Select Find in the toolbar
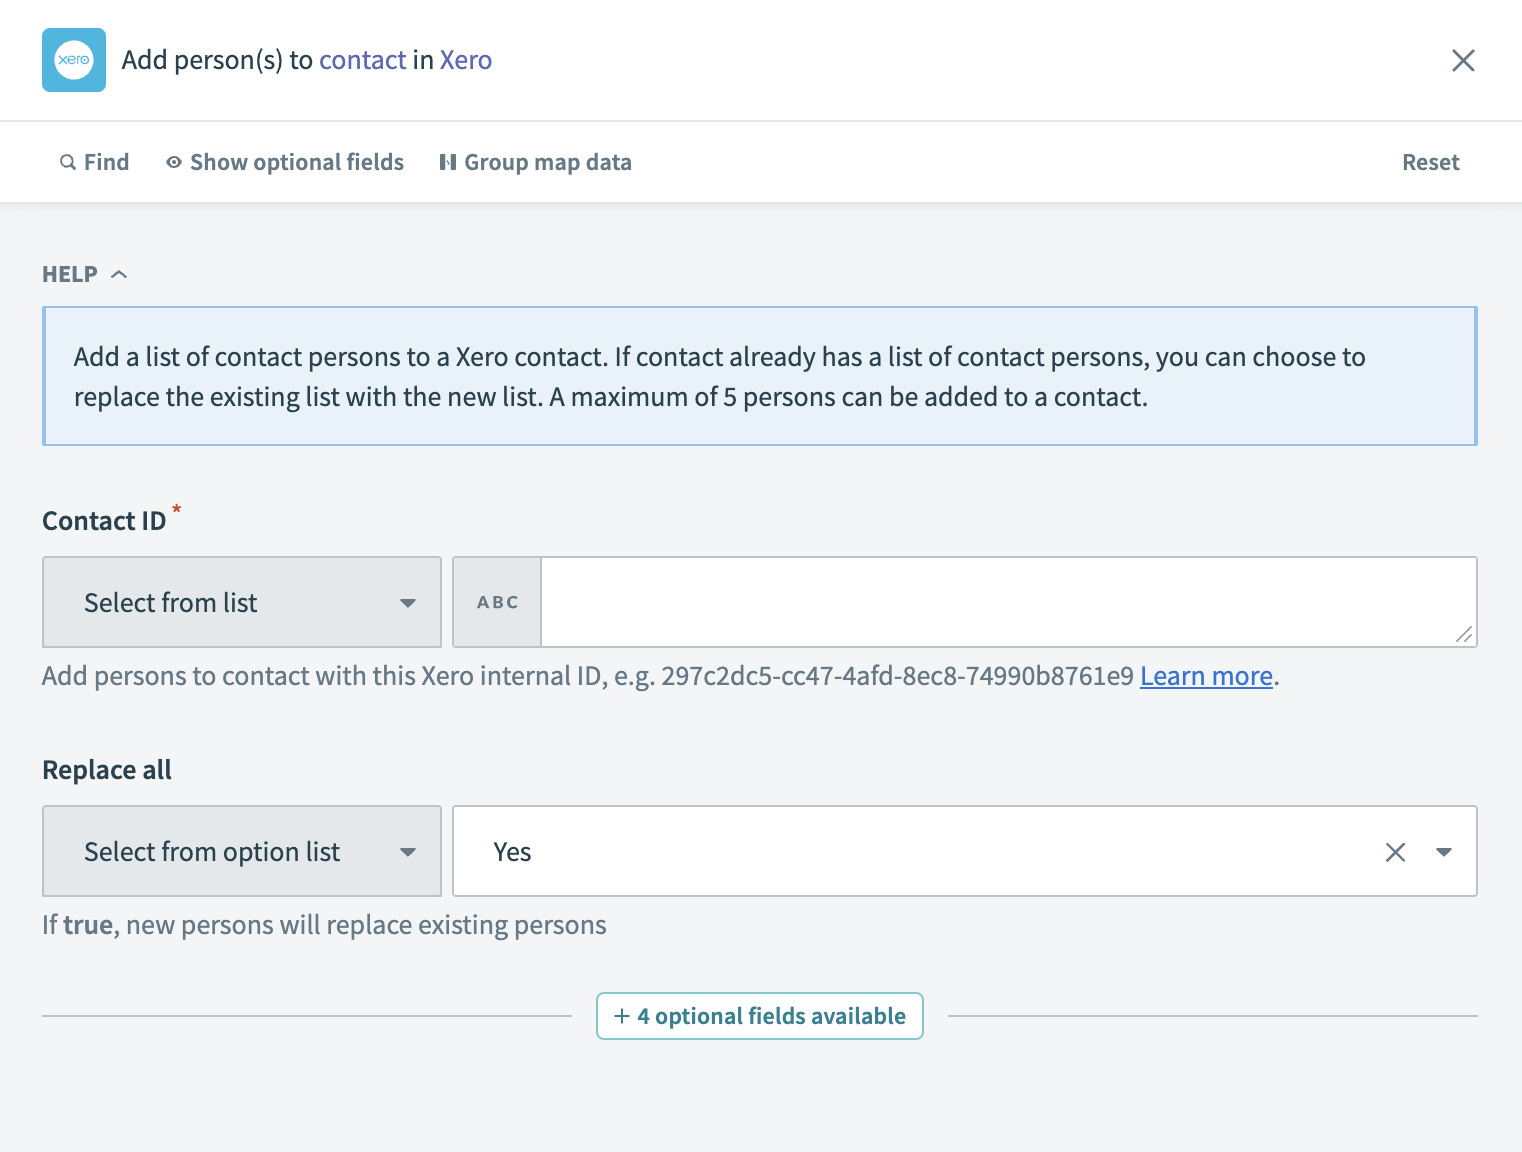Screen dimensions: 1522x1152 [x=106, y=161]
